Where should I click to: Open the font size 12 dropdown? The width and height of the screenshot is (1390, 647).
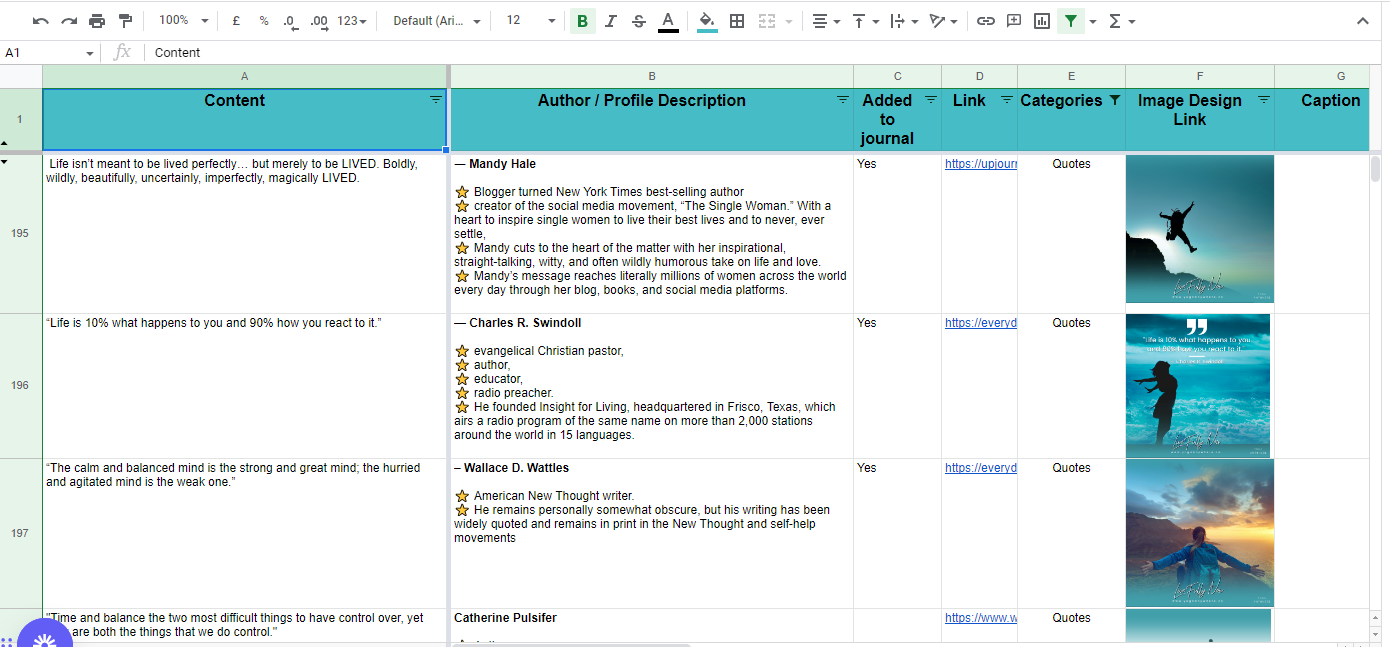pyautogui.click(x=530, y=21)
